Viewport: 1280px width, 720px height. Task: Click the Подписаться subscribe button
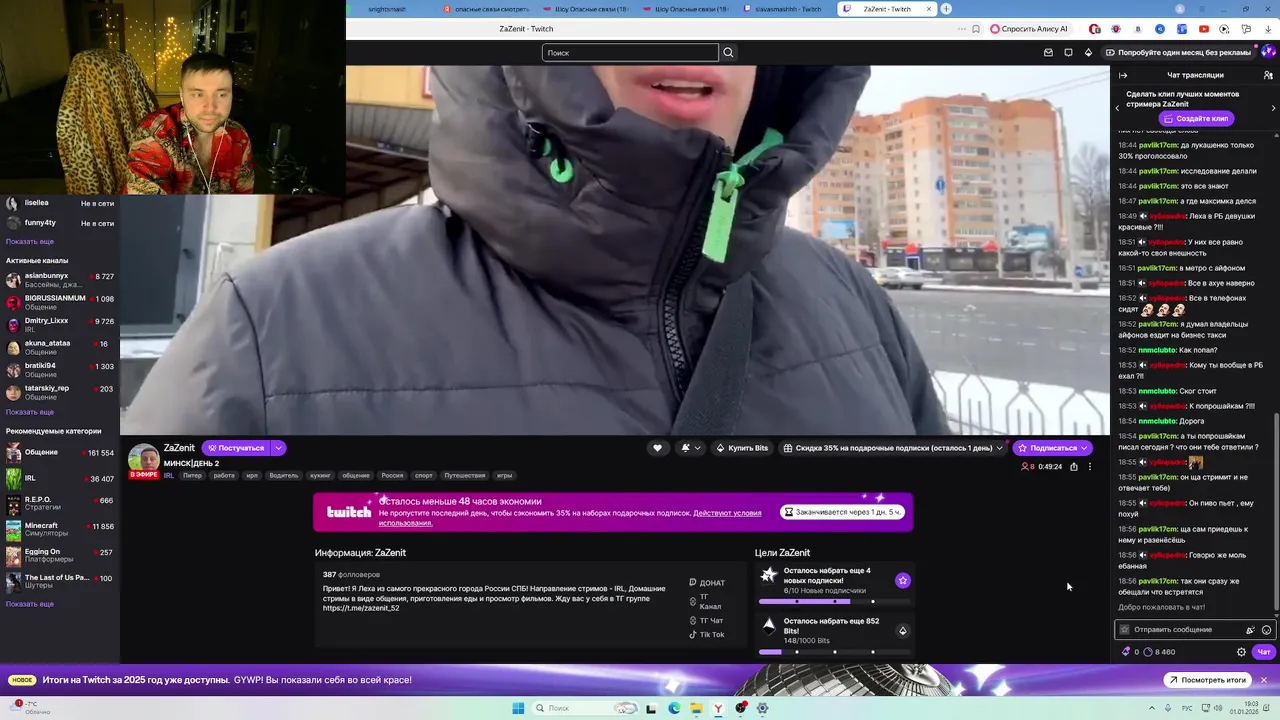pyautogui.click(x=1051, y=448)
